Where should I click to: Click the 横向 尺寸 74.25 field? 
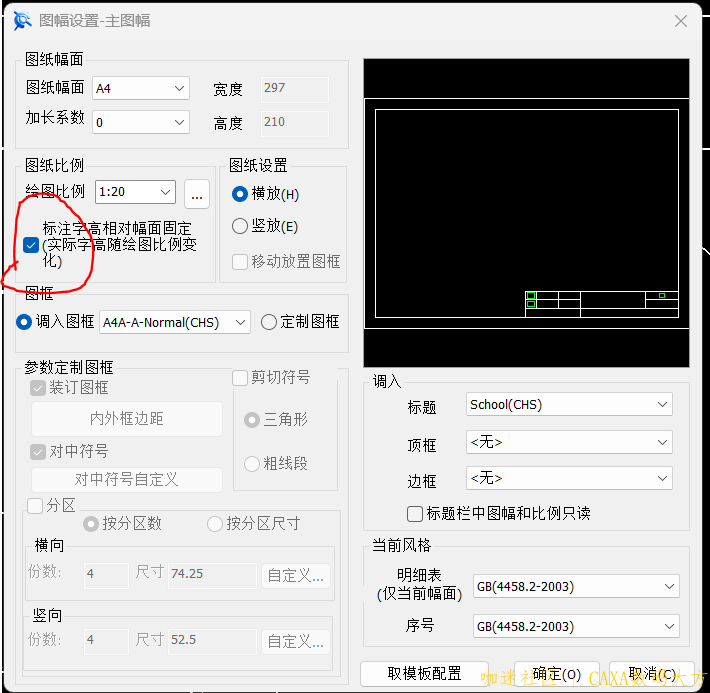tap(212, 576)
